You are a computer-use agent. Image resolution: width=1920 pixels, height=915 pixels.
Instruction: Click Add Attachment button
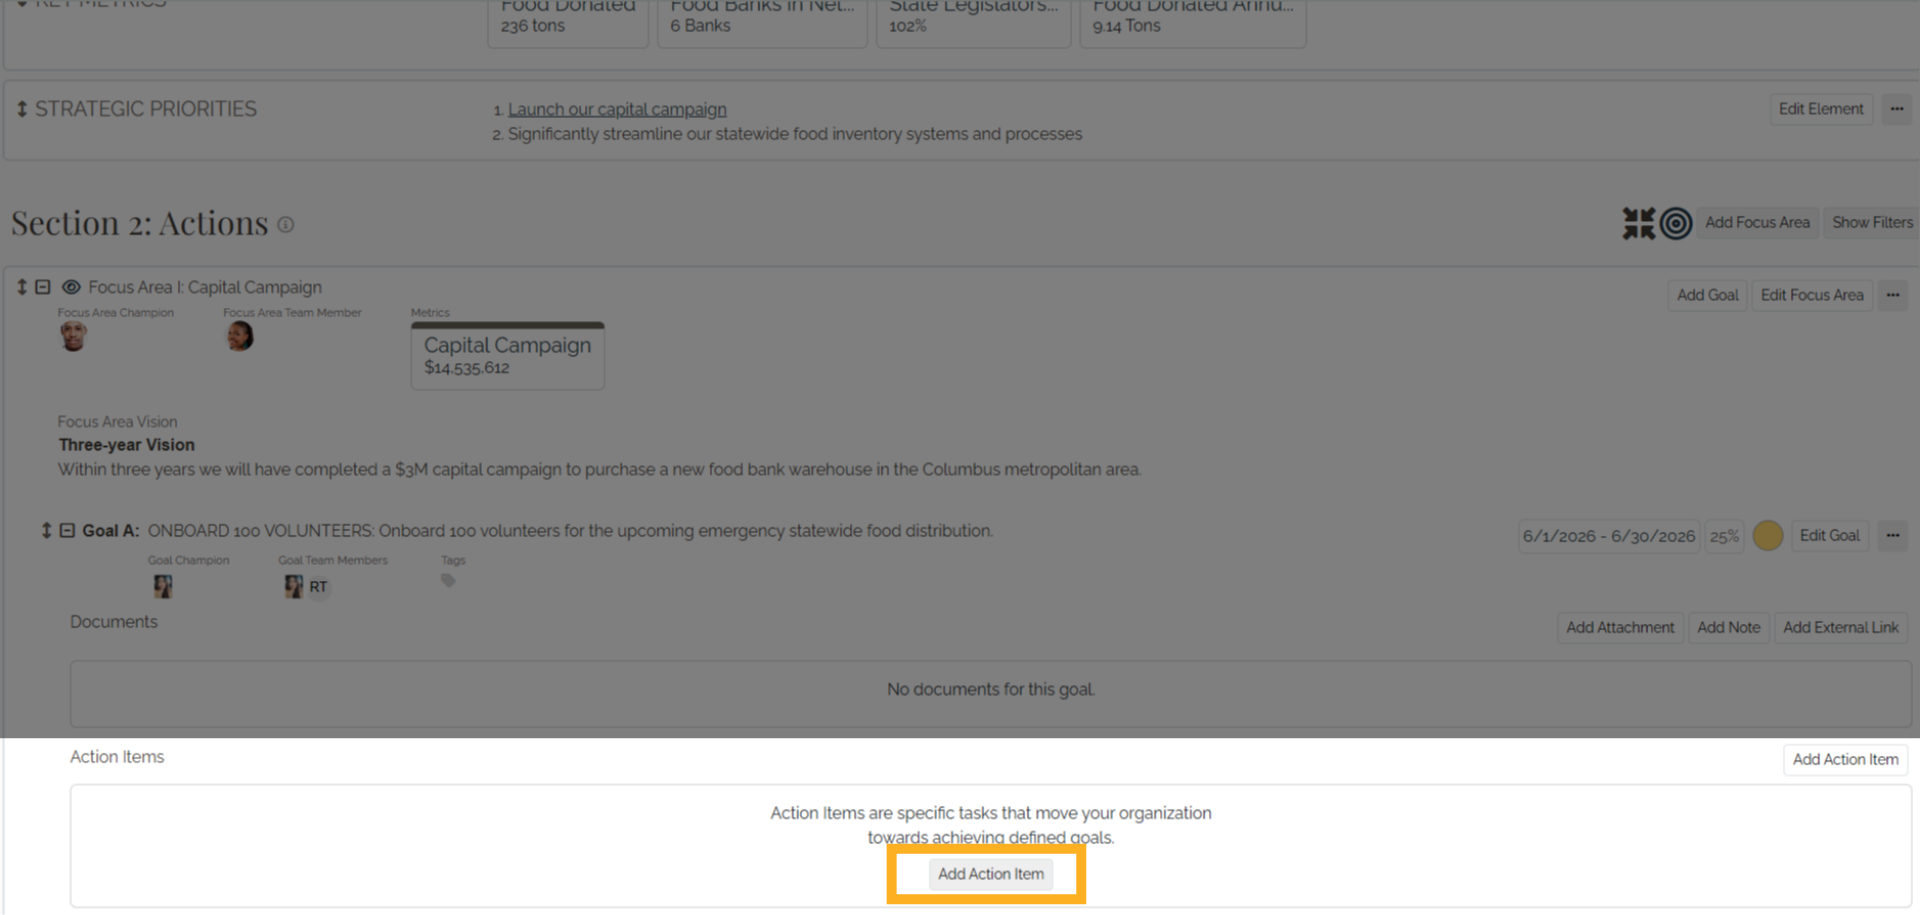(1620, 628)
